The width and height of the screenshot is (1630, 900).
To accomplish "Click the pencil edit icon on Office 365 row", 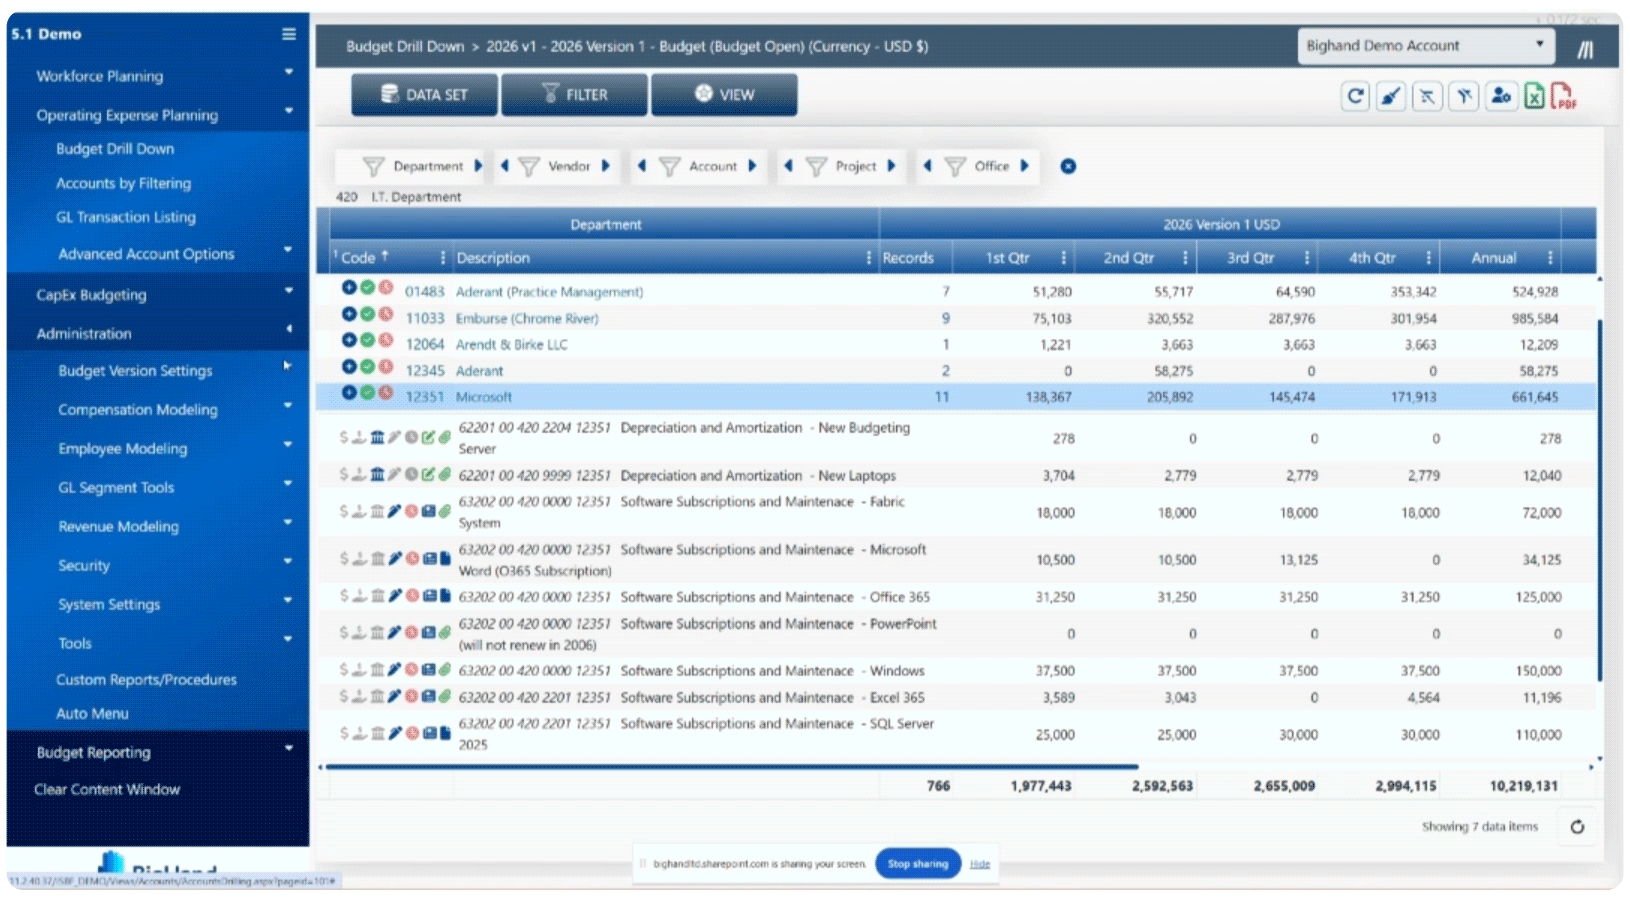I will tap(395, 596).
